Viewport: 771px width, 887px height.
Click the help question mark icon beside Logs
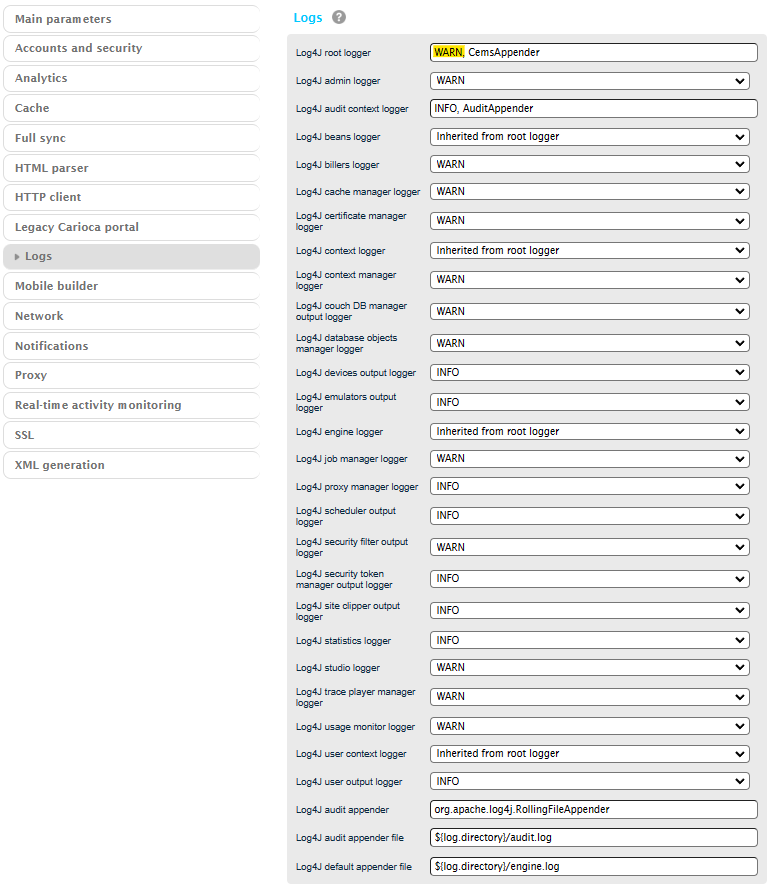point(339,18)
